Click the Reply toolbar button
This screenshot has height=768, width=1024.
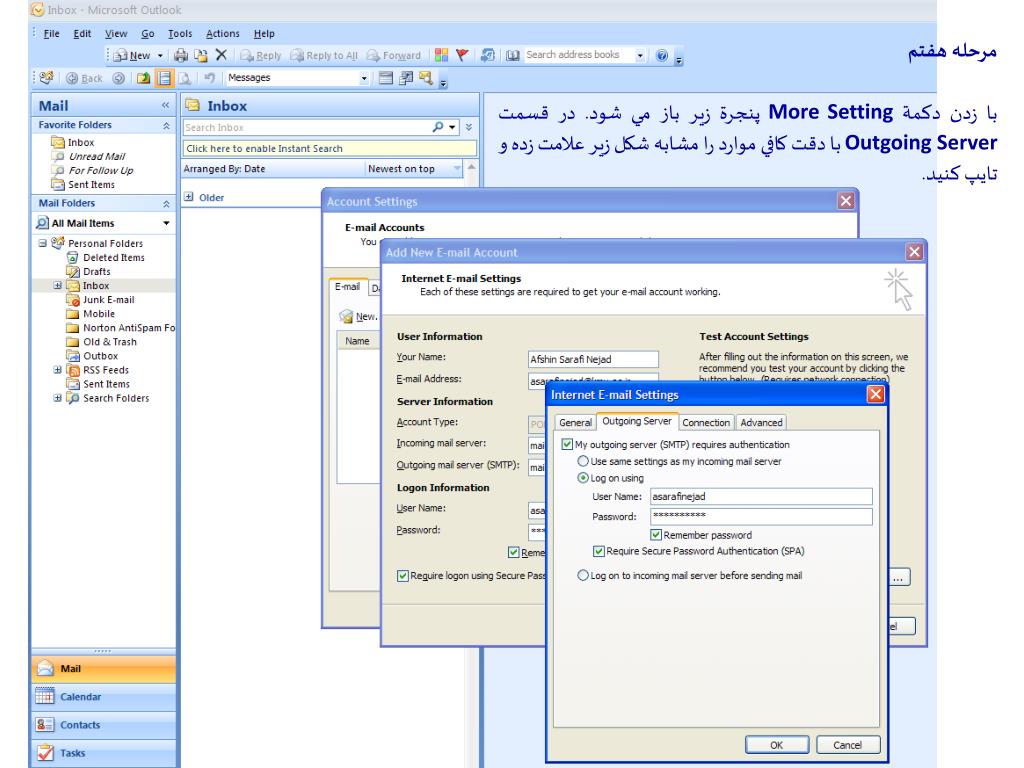click(x=261, y=56)
